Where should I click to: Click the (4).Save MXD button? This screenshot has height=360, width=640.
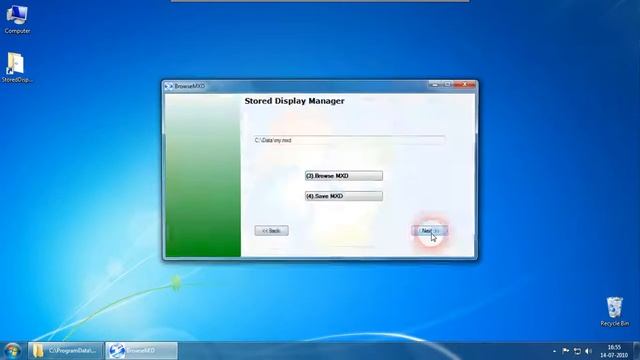click(344, 196)
